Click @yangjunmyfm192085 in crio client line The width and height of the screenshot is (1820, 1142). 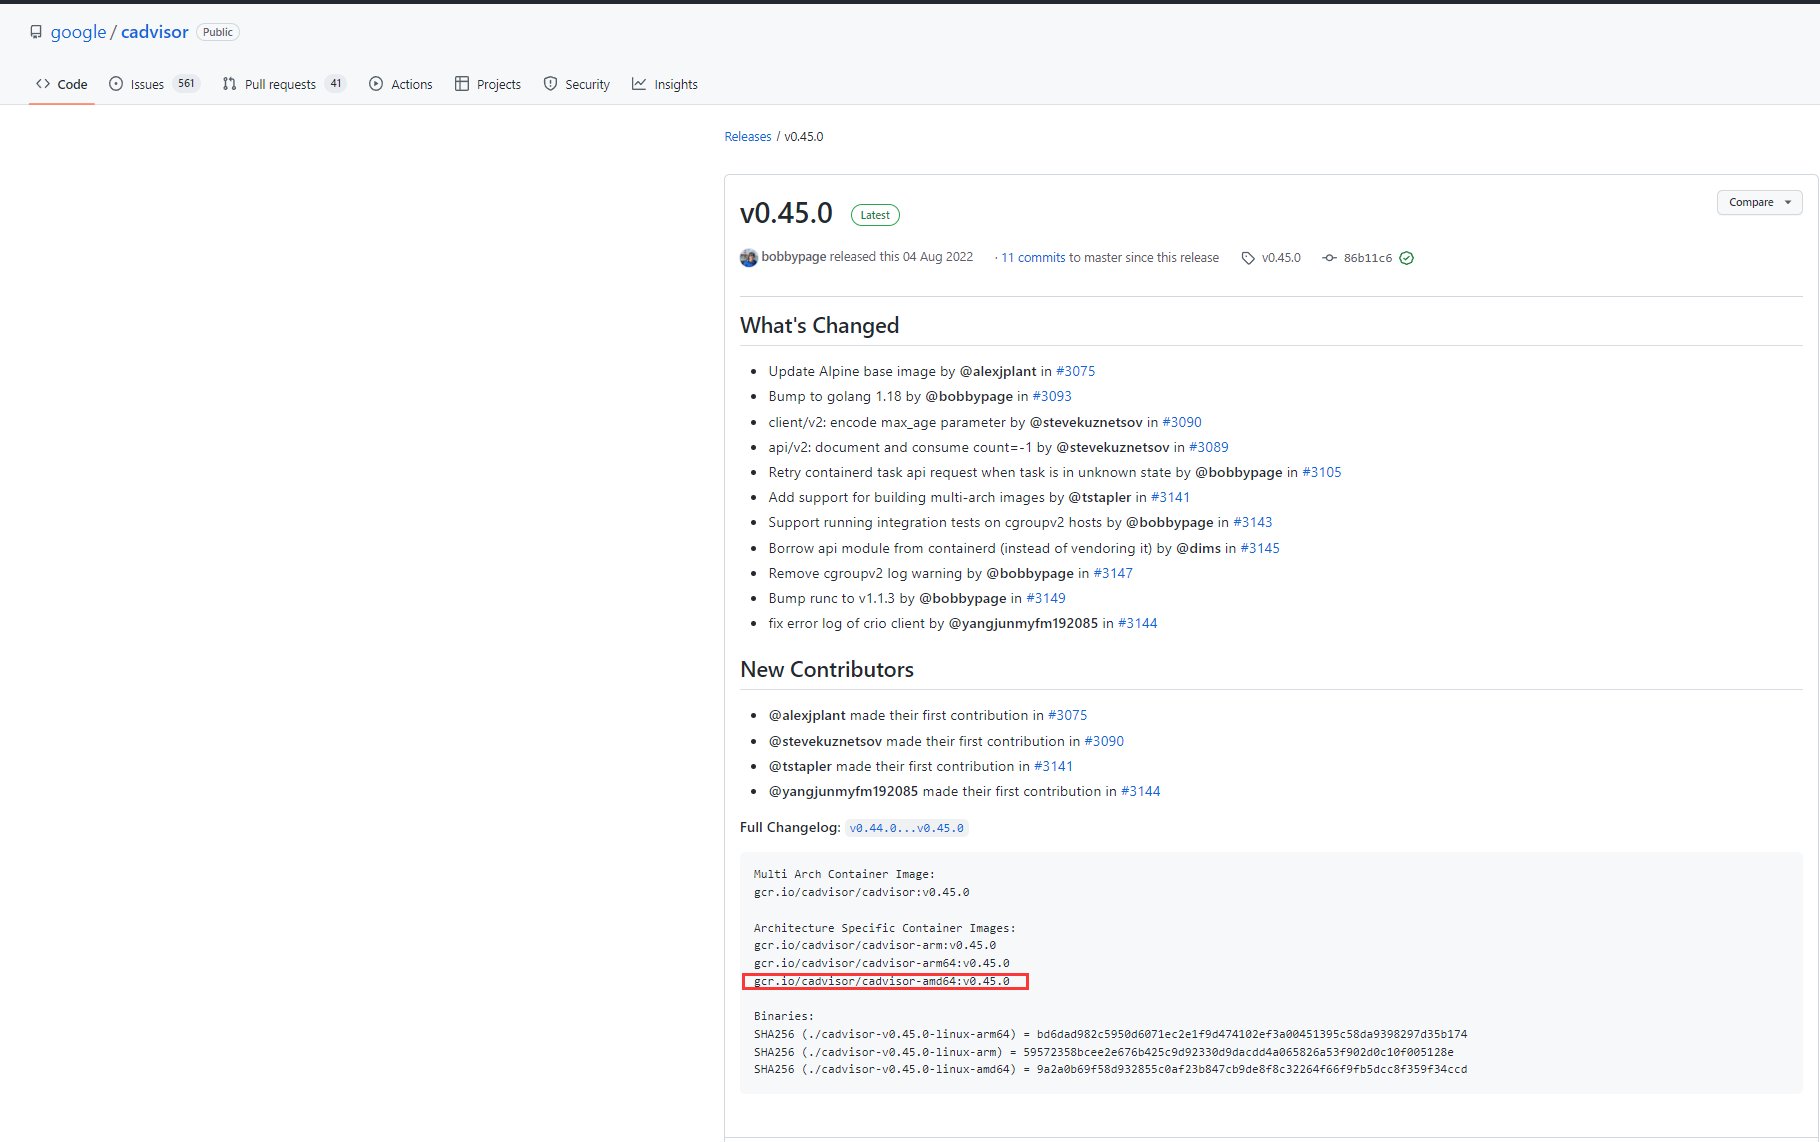1023,623
